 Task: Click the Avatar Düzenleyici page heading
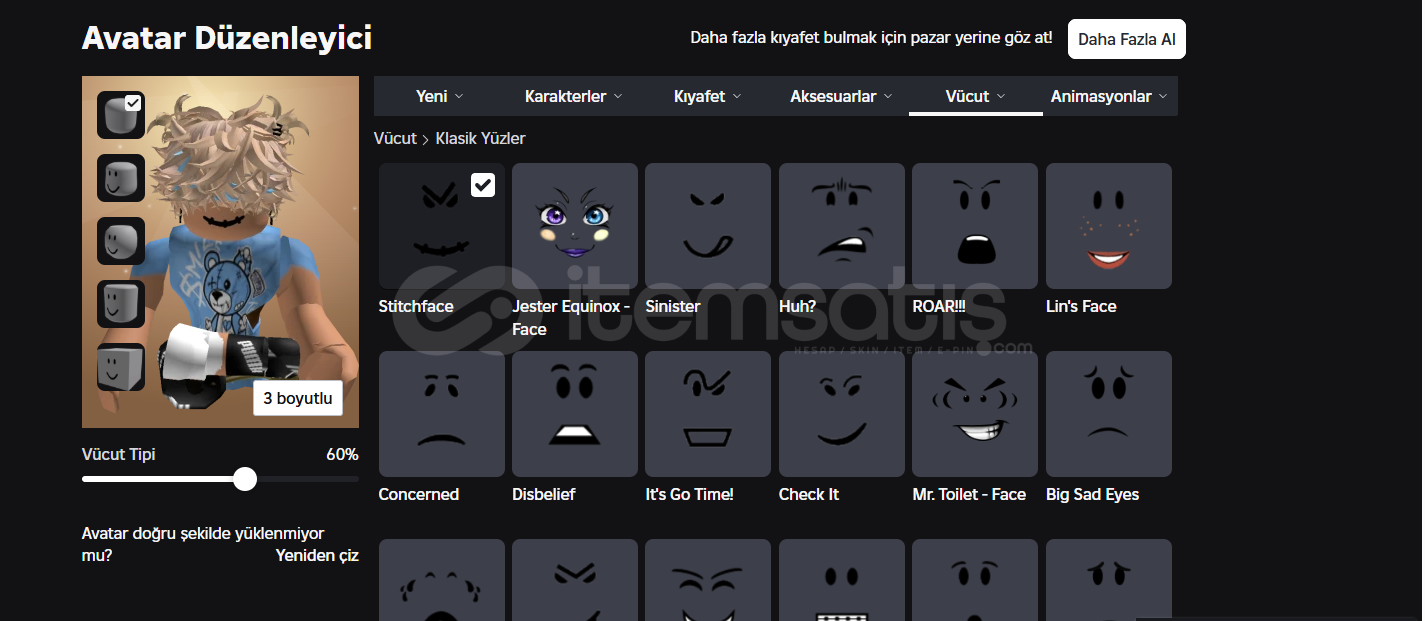(x=227, y=38)
